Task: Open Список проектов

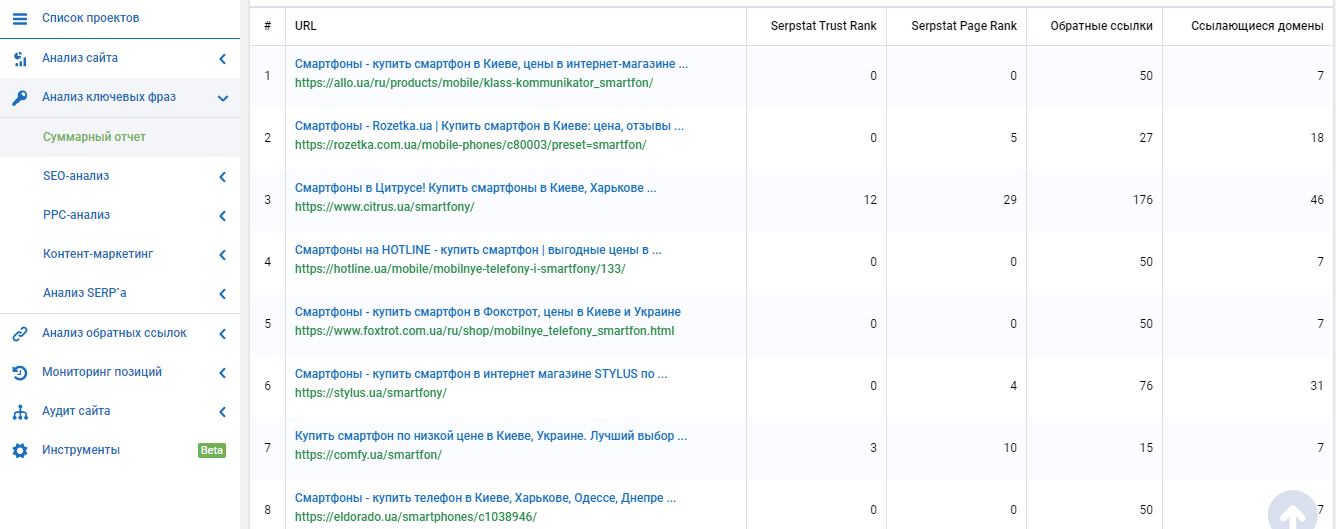Action: 91,18
